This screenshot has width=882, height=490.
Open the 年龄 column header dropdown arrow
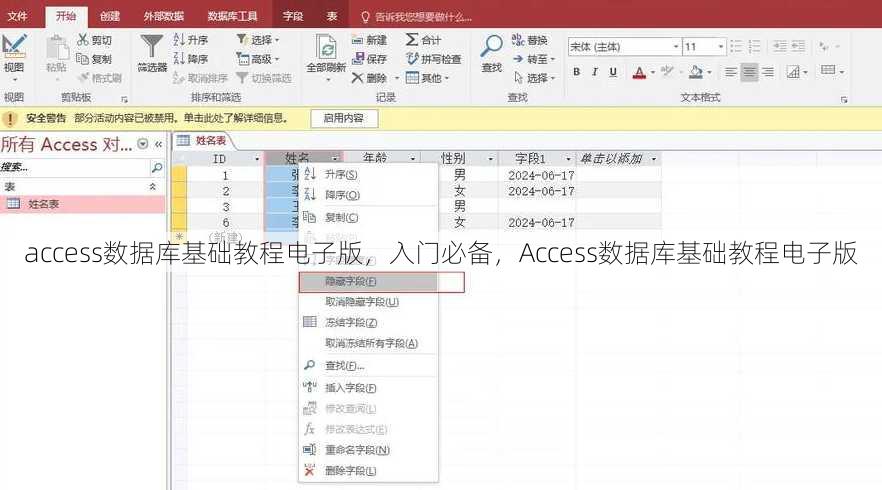tap(412, 159)
